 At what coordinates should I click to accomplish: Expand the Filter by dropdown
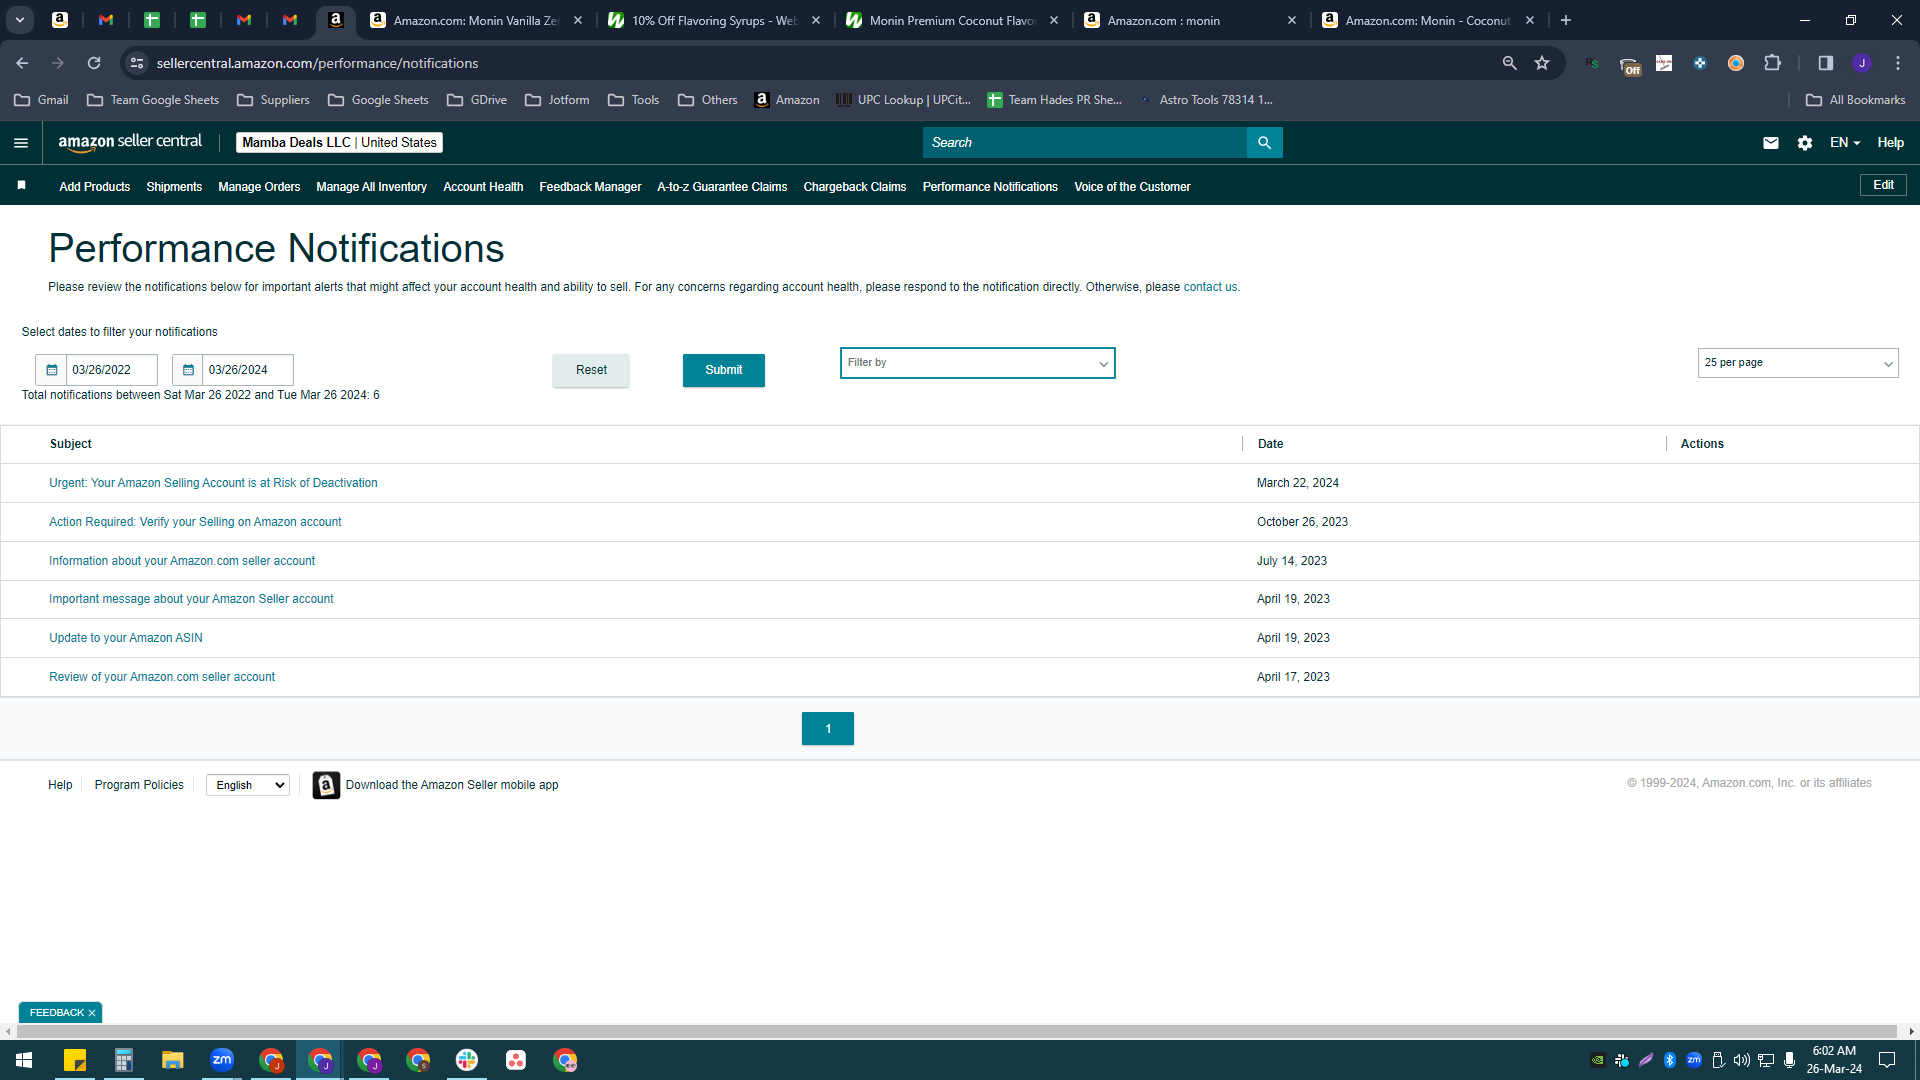pos(977,363)
